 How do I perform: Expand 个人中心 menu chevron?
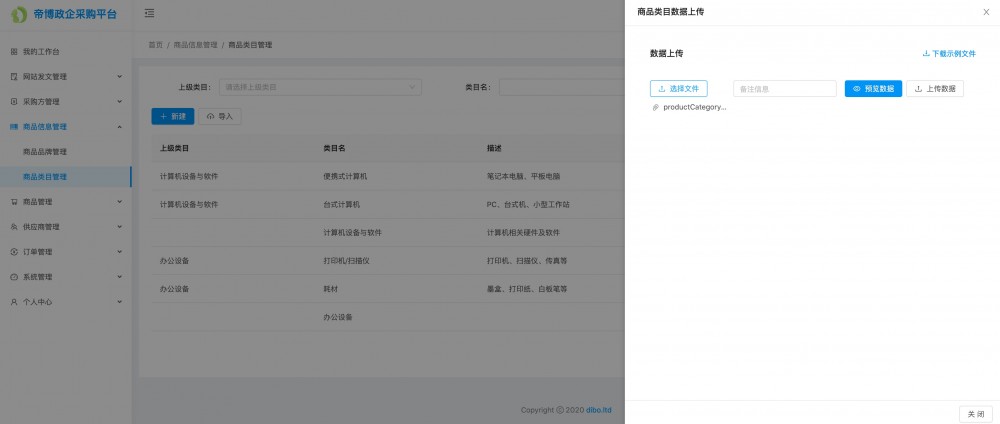point(119,302)
